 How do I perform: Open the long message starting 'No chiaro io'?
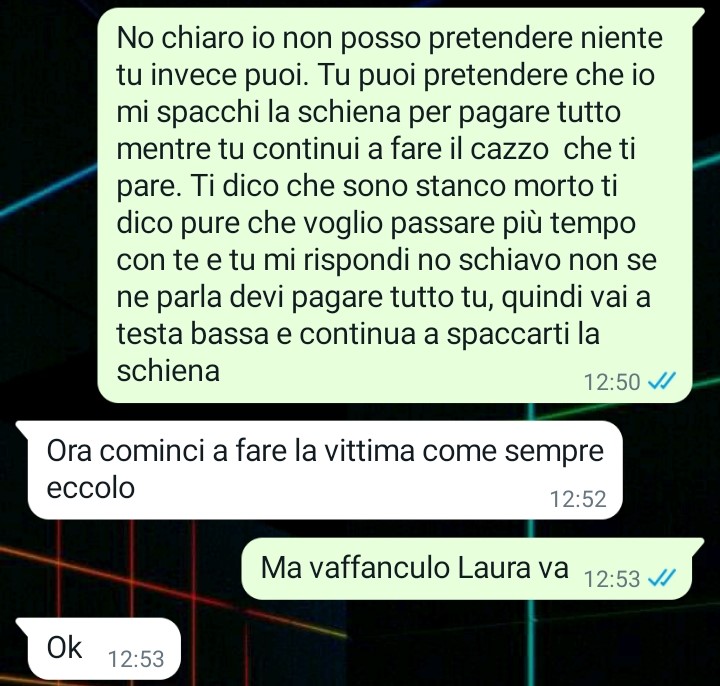coord(395,205)
